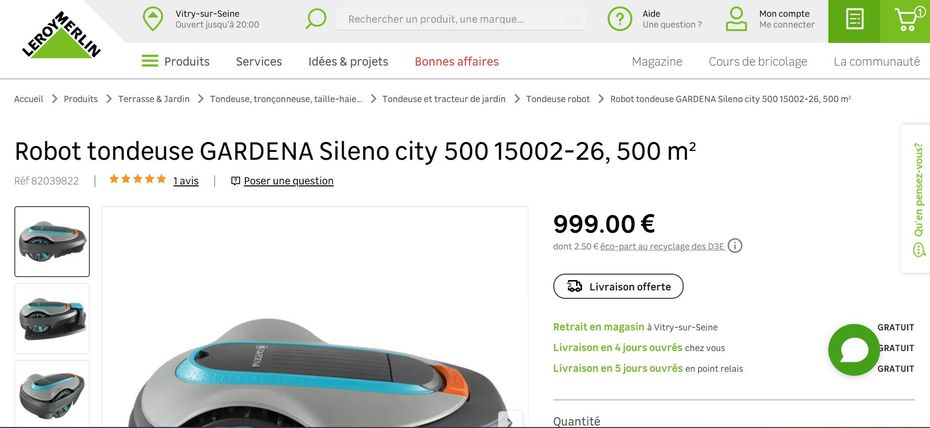Click the Leroy Merlin logo
Viewport: 930px width, 428px height.
(61, 35)
